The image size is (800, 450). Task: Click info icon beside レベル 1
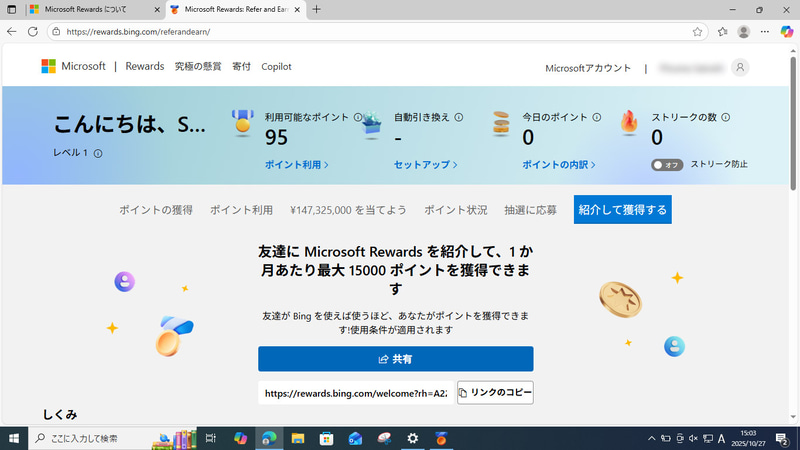(x=98, y=153)
